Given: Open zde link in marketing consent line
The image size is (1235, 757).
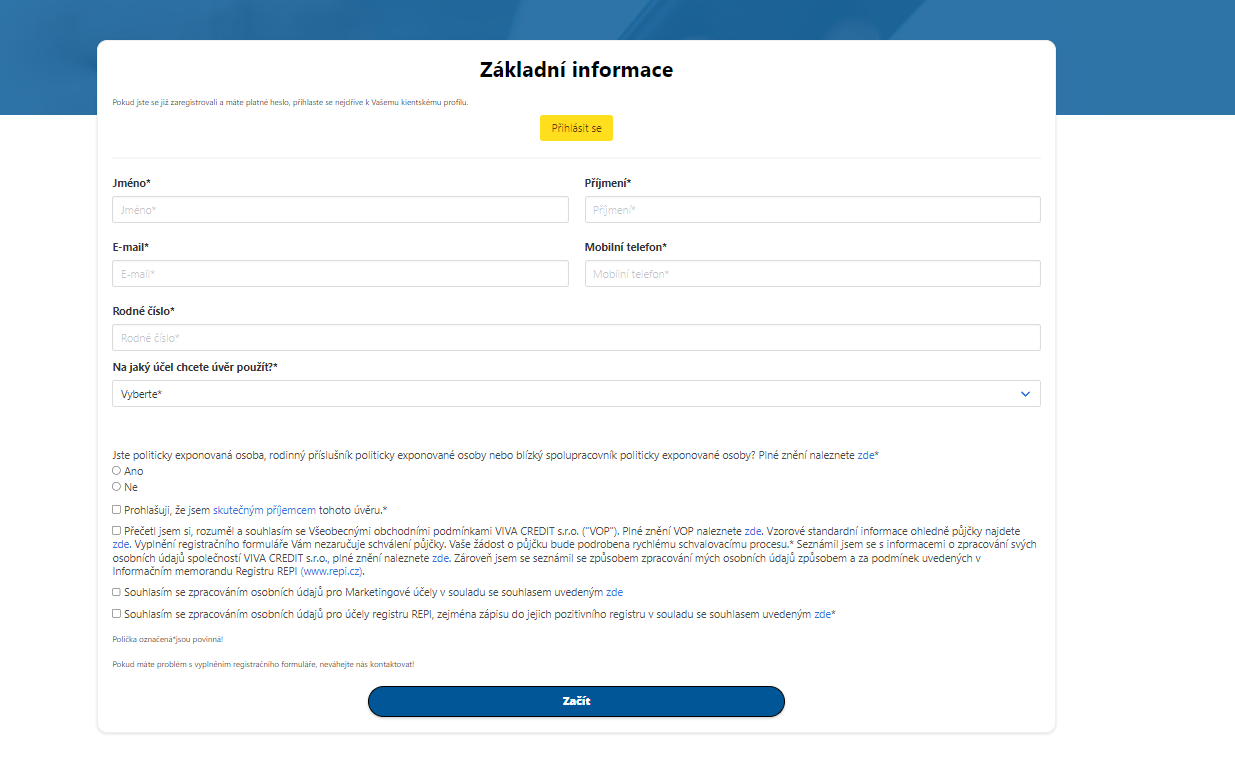Looking at the screenshot, I should click(x=614, y=593).
